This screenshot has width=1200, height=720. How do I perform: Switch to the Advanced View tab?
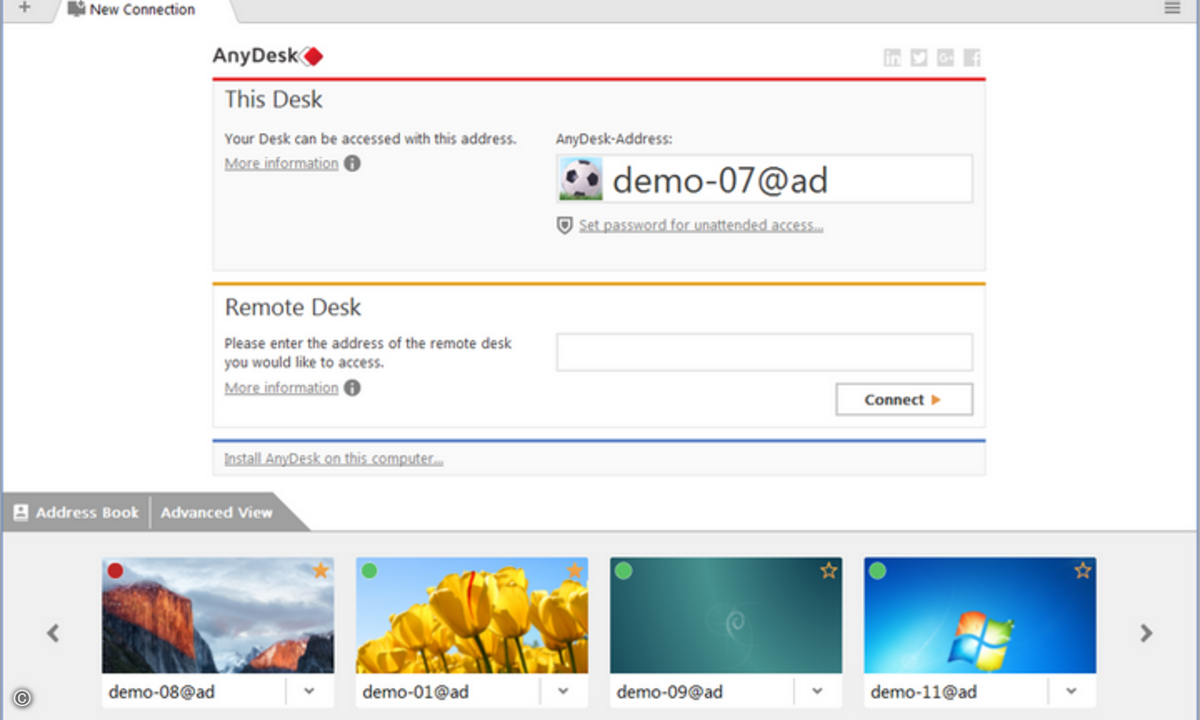click(x=217, y=512)
